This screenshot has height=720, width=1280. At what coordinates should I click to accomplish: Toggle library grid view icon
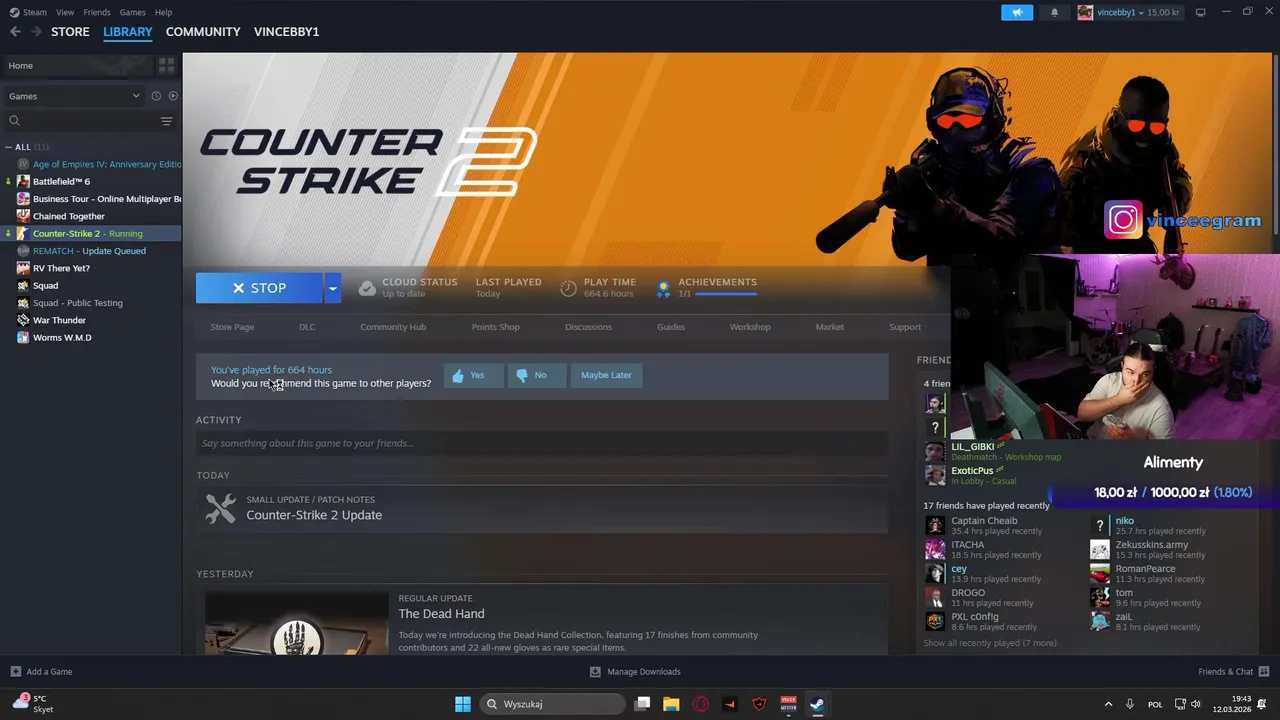point(167,65)
